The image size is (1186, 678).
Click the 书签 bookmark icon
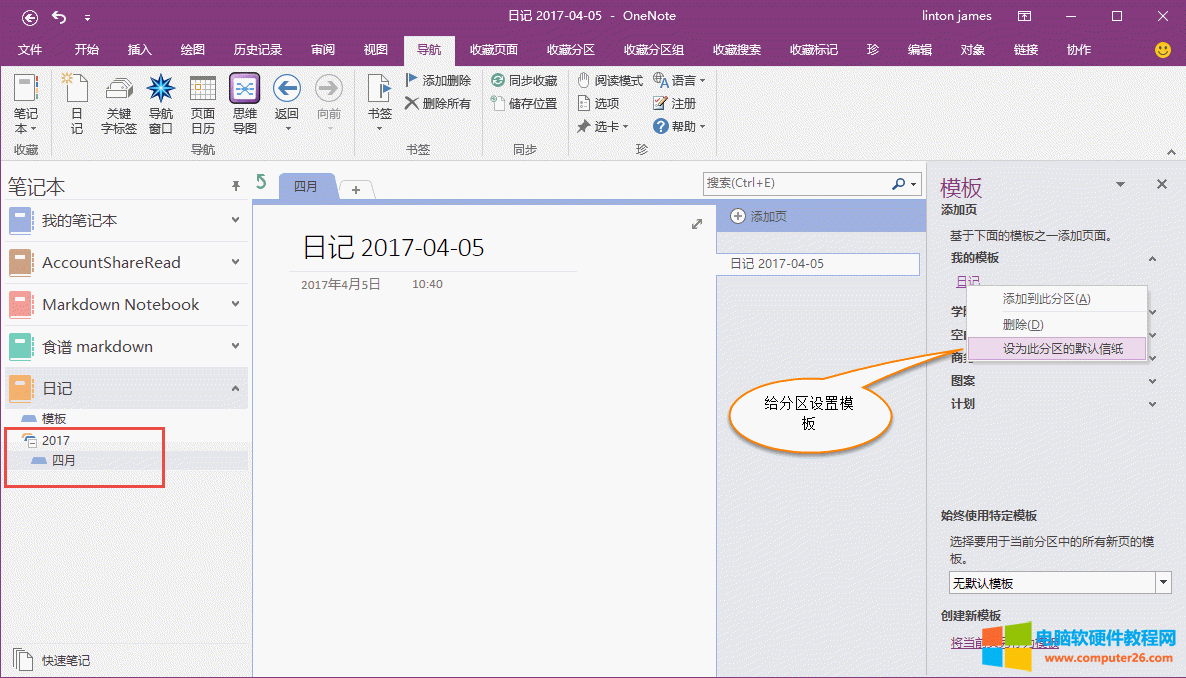(x=380, y=90)
